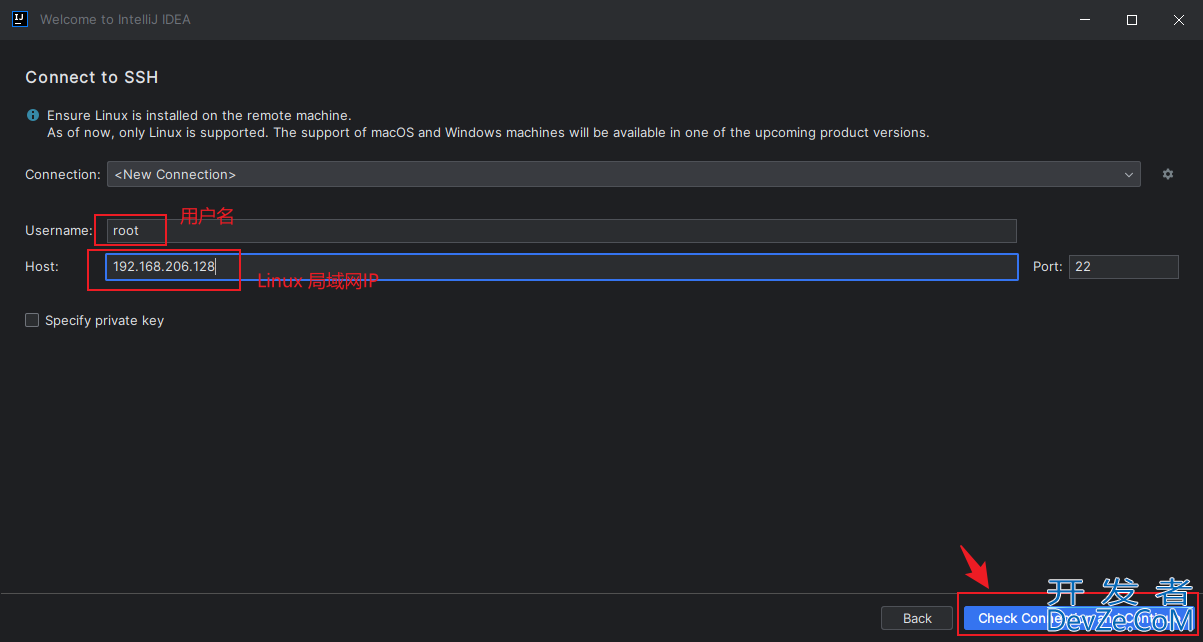Click the "Connect to SSH" heading
The image size is (1203, 642).
pos(92,77)
